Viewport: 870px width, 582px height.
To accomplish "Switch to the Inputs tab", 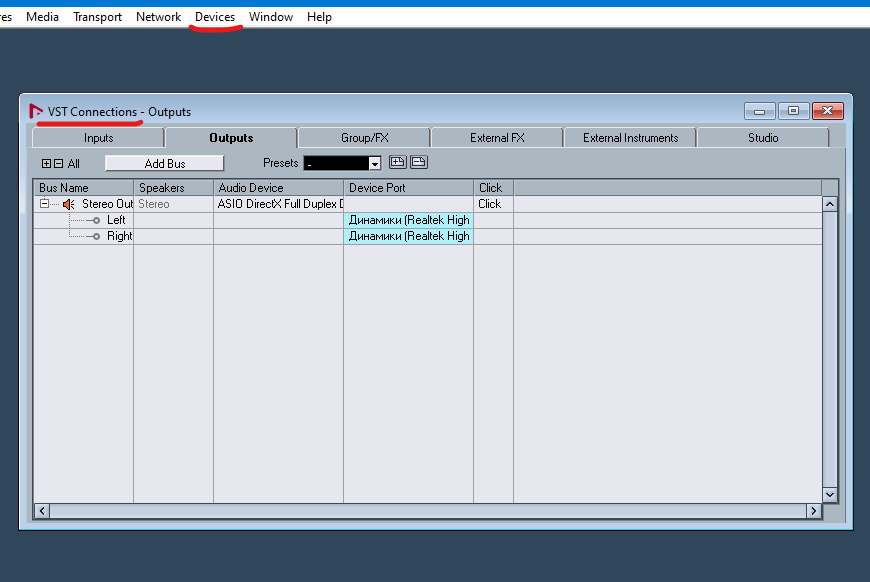I will point(98,138).
